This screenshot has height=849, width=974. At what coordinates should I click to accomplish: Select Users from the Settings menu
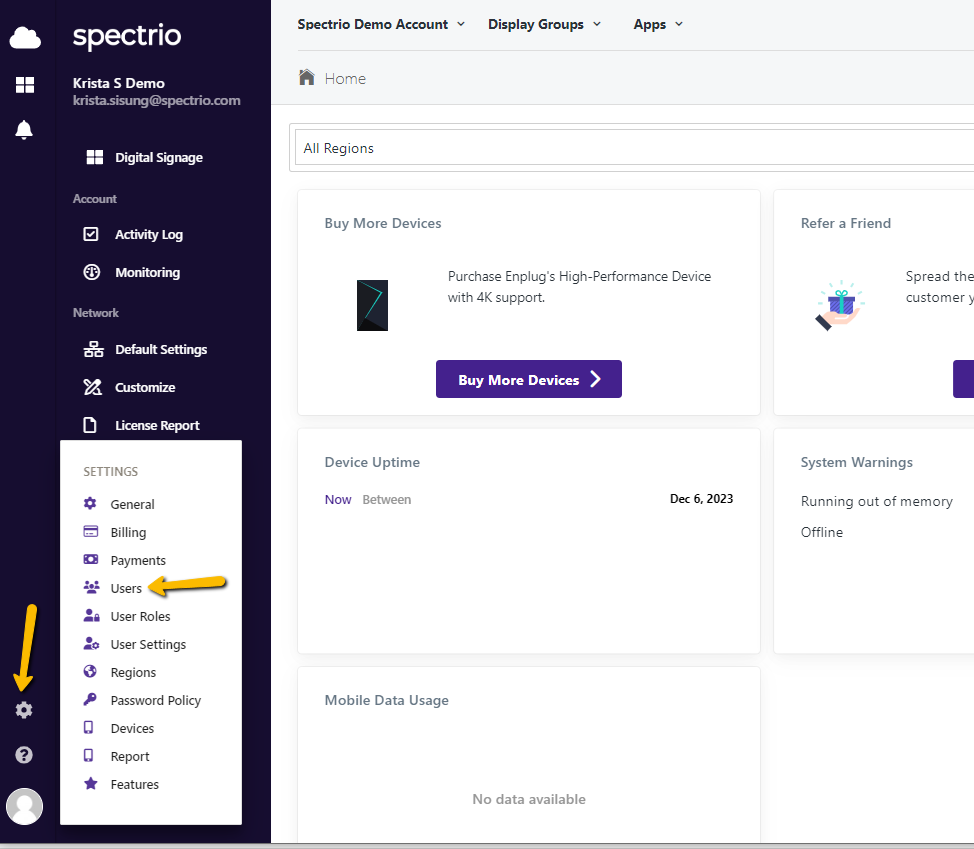pyautogui.click(x=126, y=588)
